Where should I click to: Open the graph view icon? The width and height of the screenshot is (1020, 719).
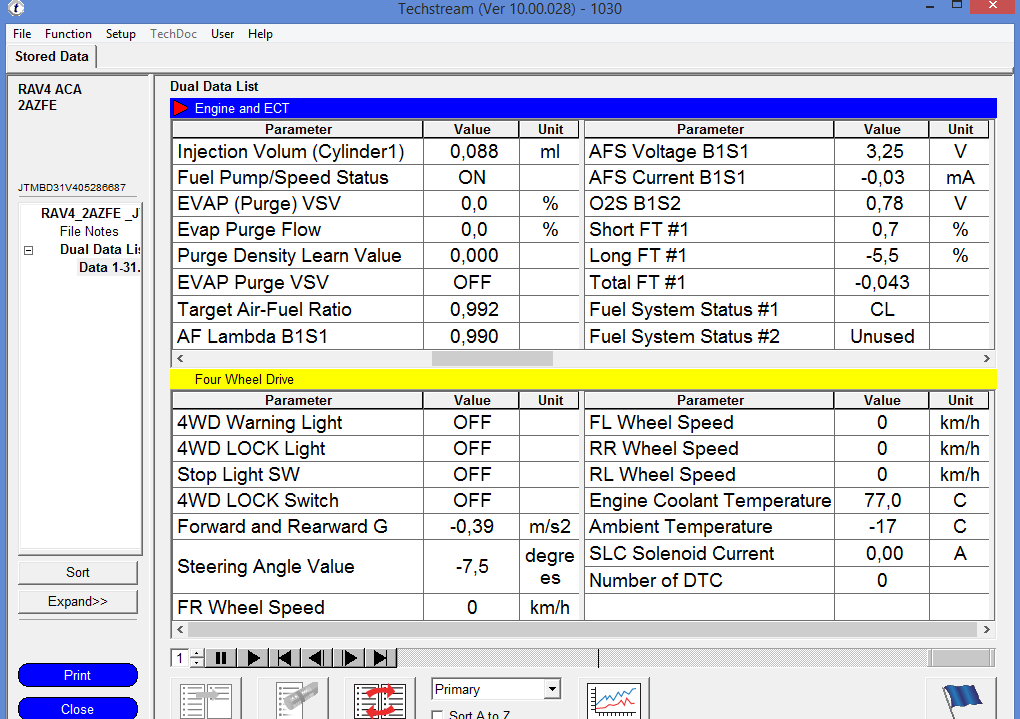point(613,699)
